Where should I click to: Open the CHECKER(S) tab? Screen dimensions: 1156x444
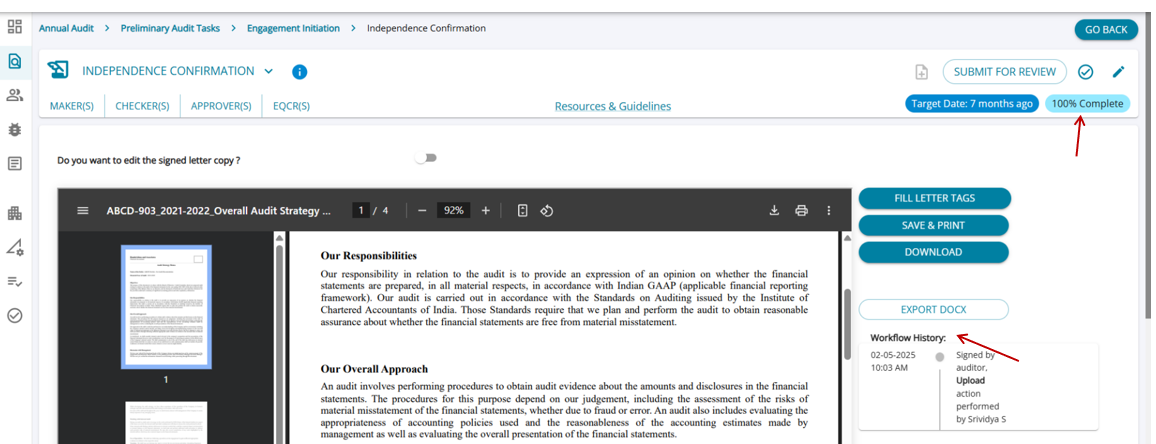click(x=142, y=105)
